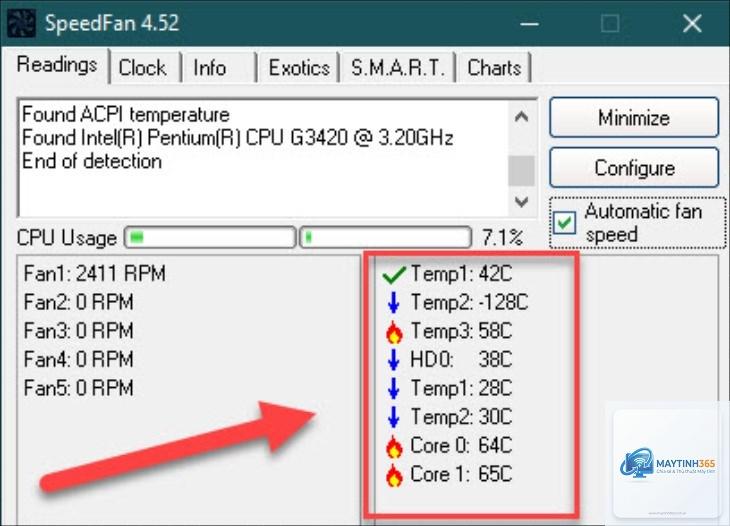Click the flame icon beside Core 0: 64C
This screenshot has height=526, width=730.
click(x=394, y=447)
